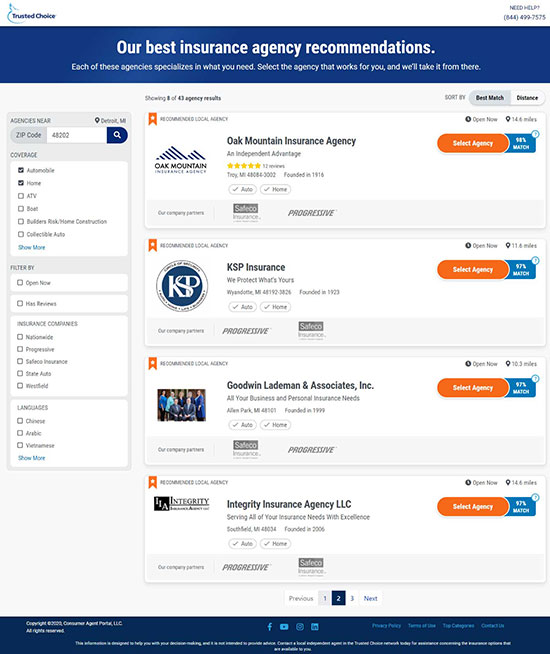This screenshot has width=550, height=654.
Task: Call the (844) 499-7575 help number
Action: point(524,17)
